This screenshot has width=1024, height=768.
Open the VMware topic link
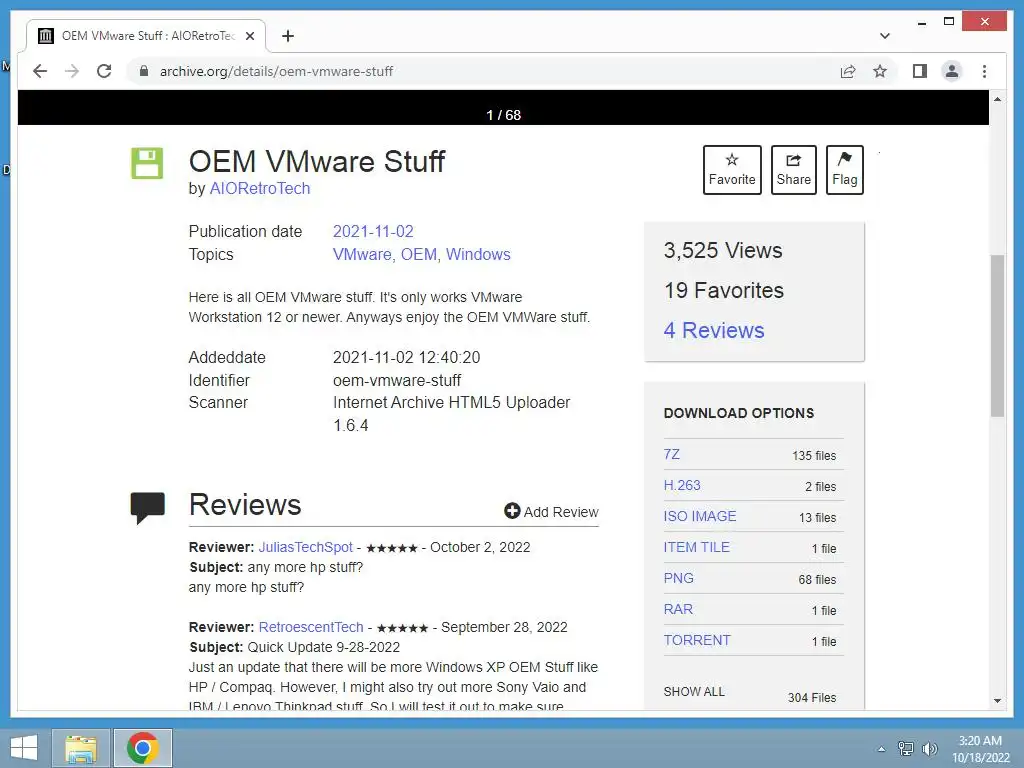(361, 254)
